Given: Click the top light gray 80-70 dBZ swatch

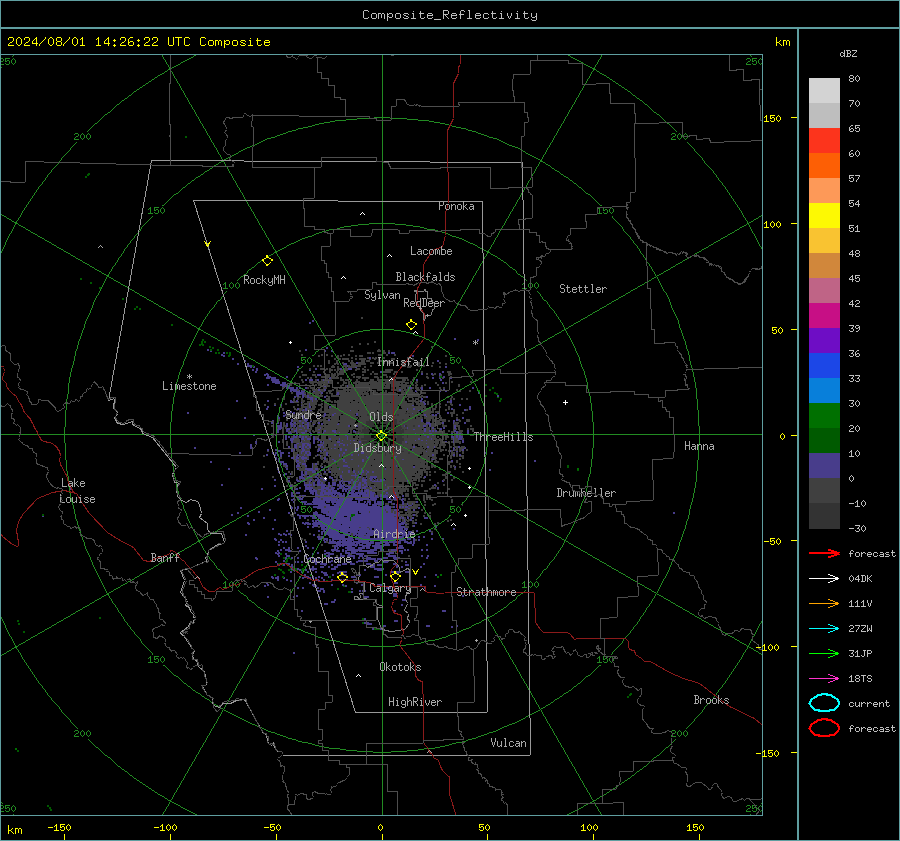Looking at the screenshot, I should click(824, 91).
